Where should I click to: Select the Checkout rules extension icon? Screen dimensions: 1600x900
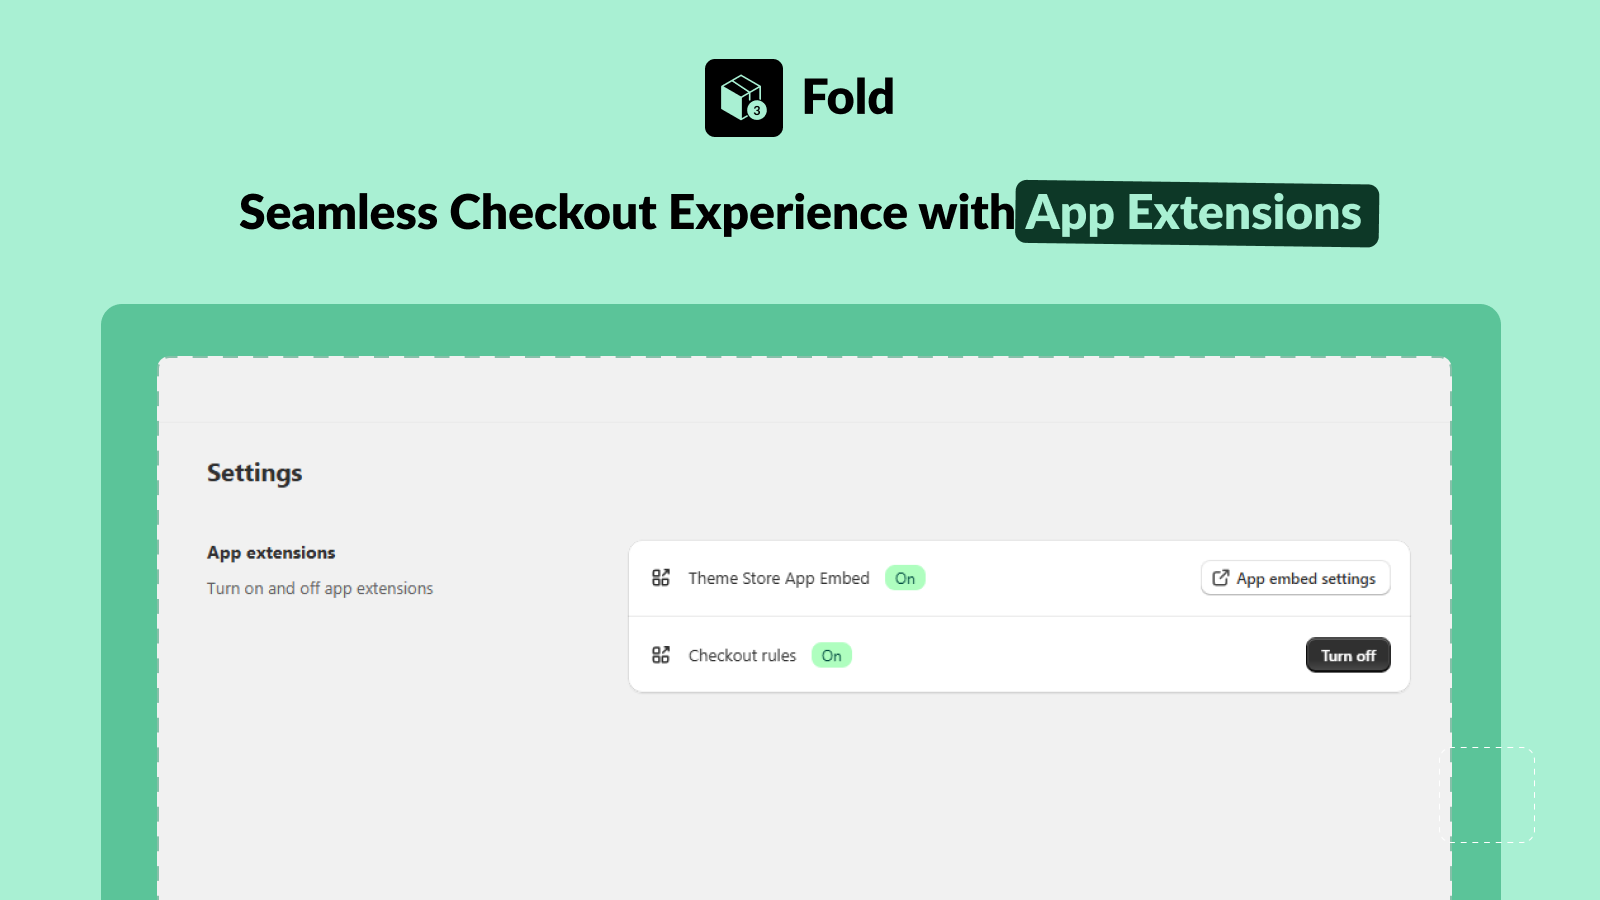(661, 655)
